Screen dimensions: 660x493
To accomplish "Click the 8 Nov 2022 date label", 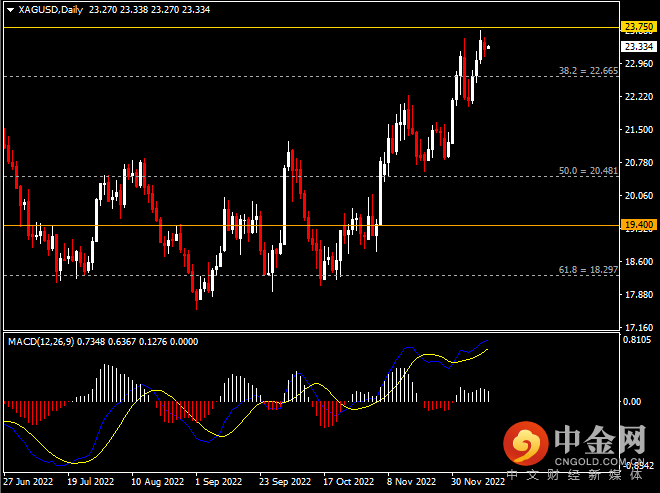I will coord(411,481).
